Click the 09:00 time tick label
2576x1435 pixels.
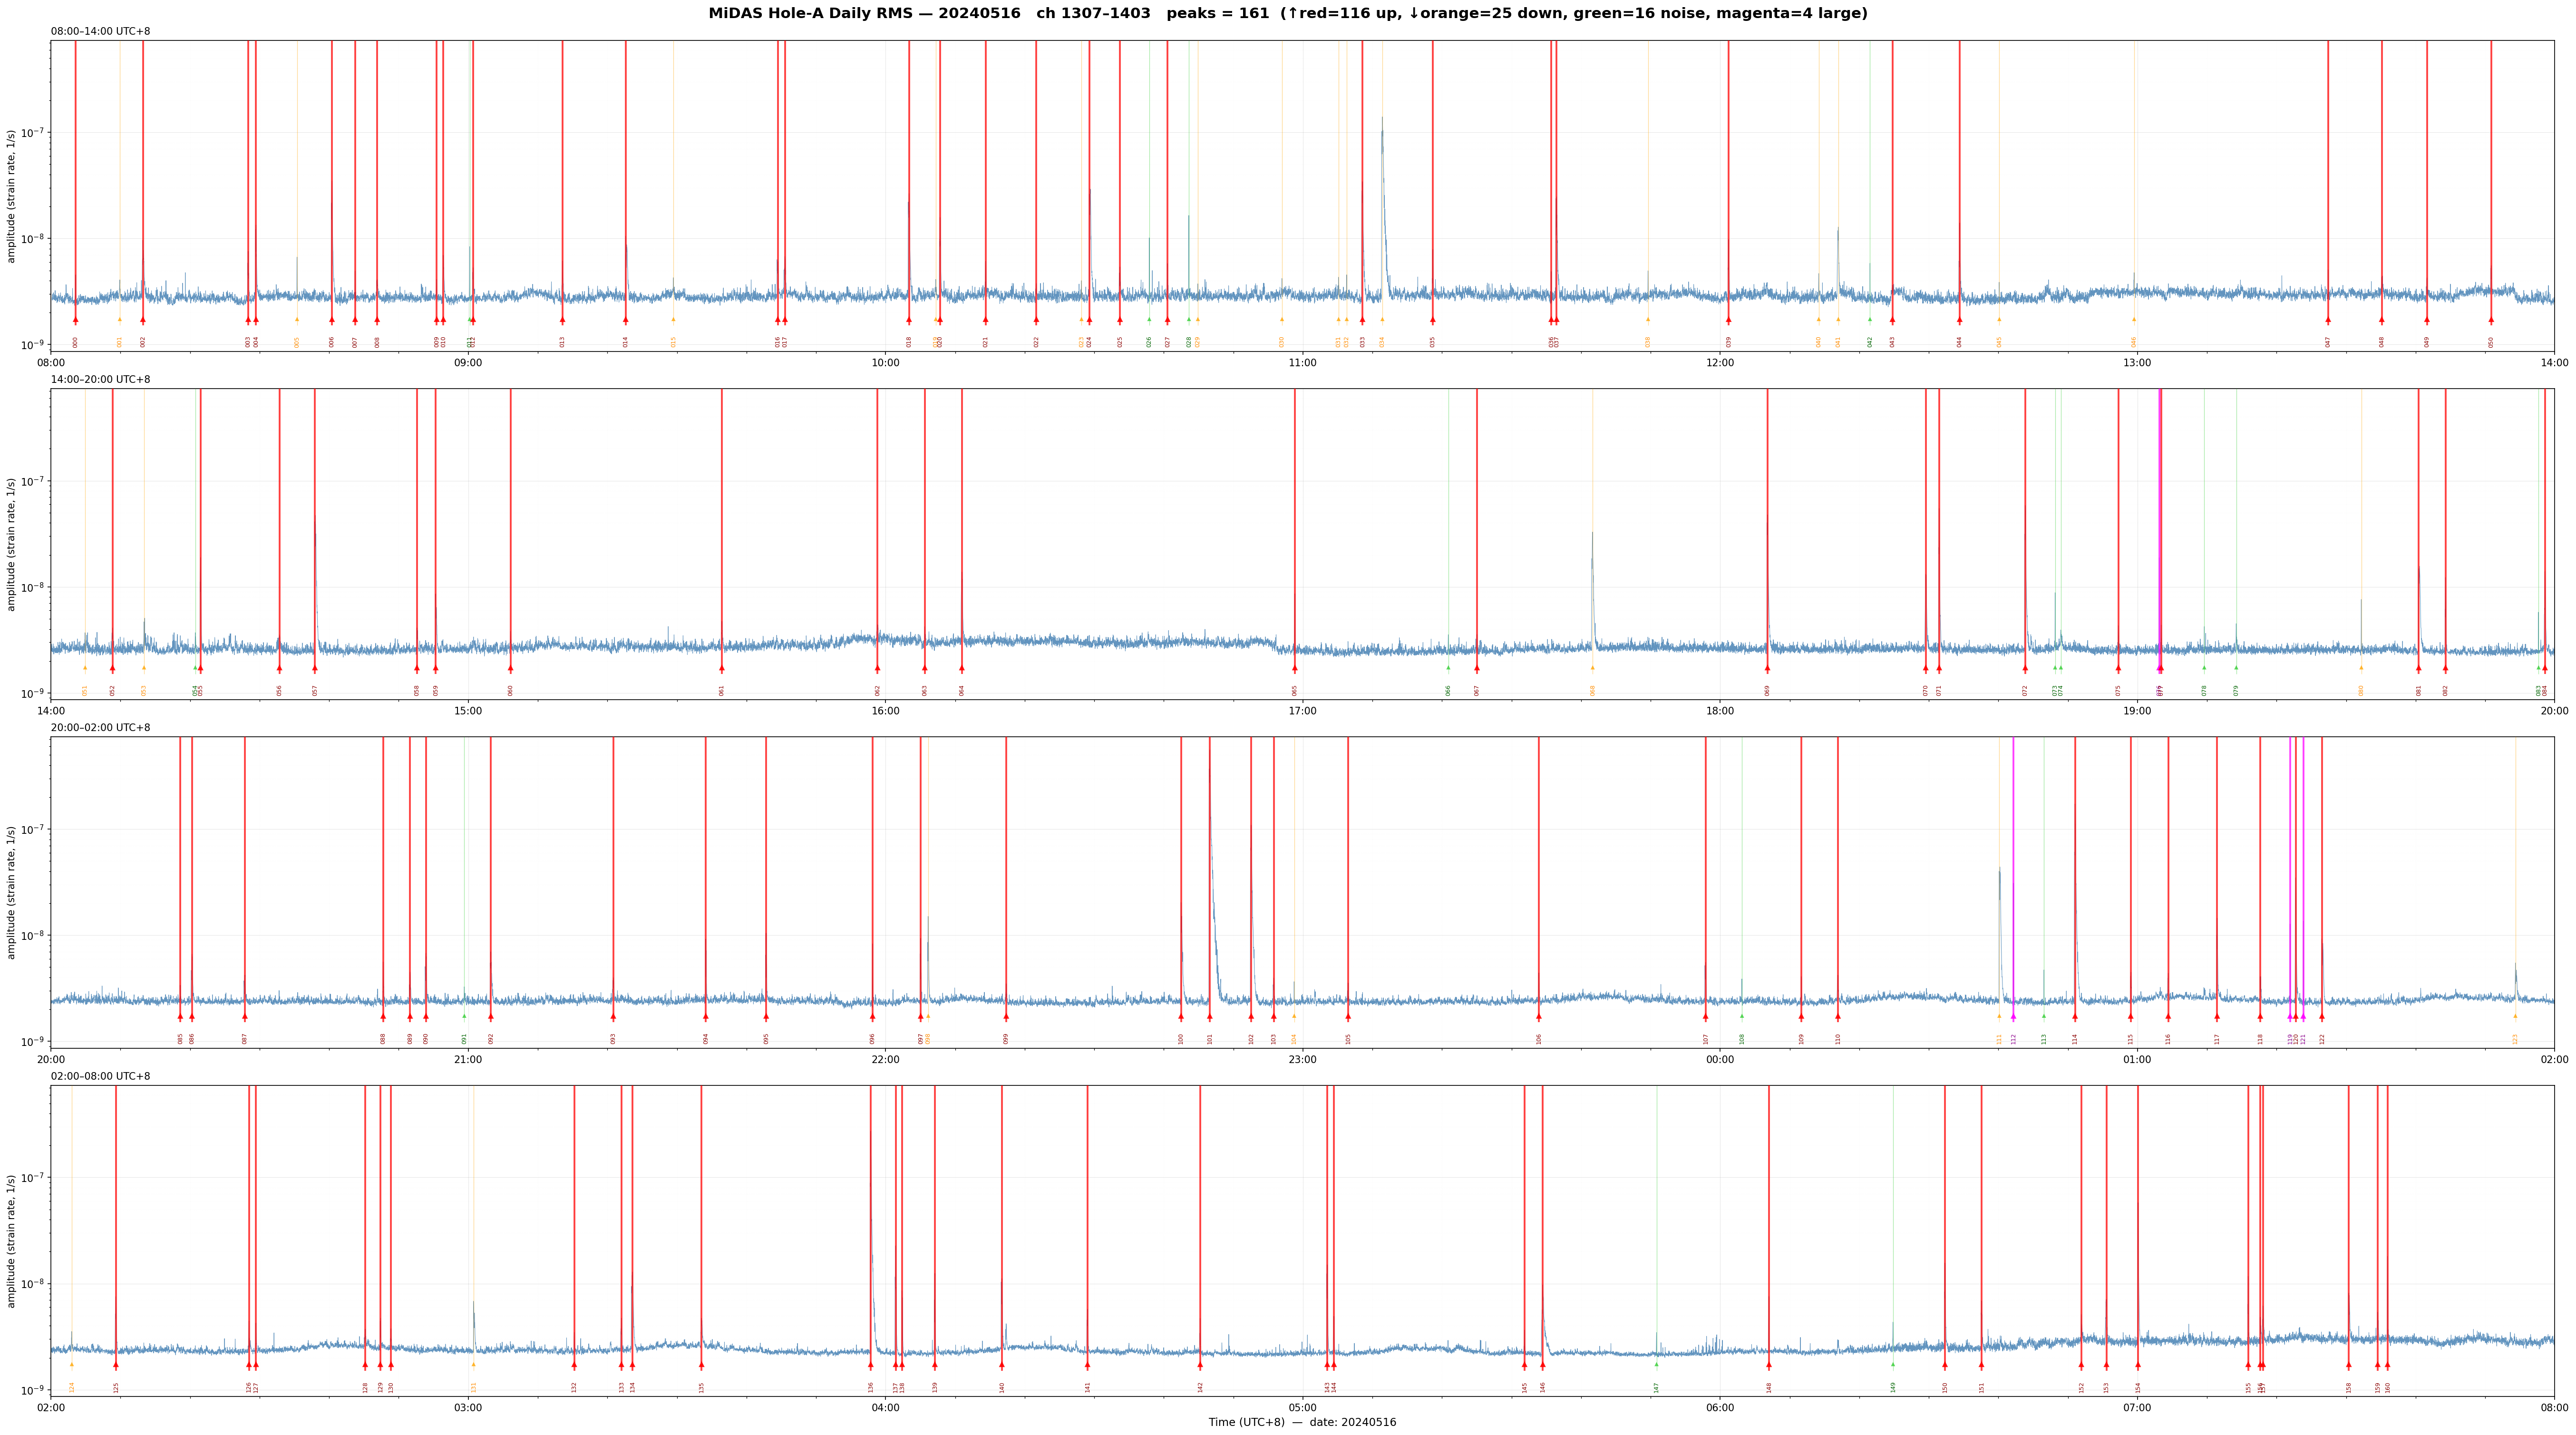468,363
